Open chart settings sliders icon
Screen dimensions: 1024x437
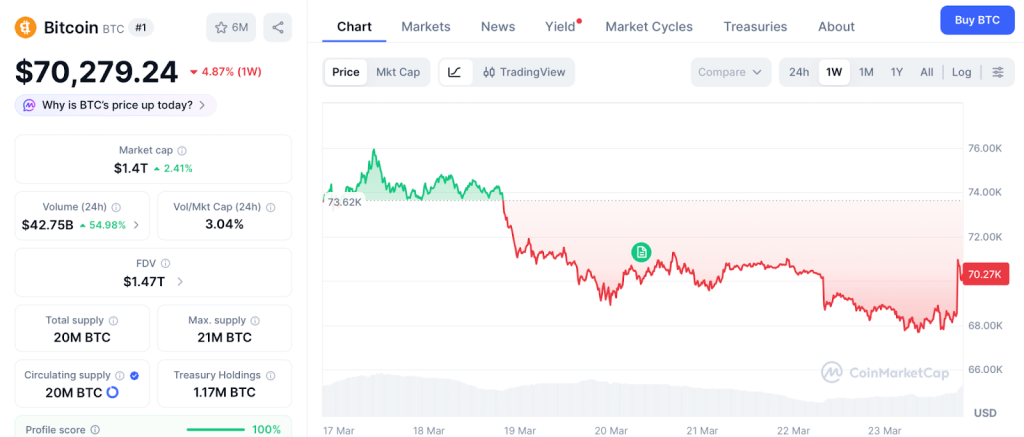[997, 72]
